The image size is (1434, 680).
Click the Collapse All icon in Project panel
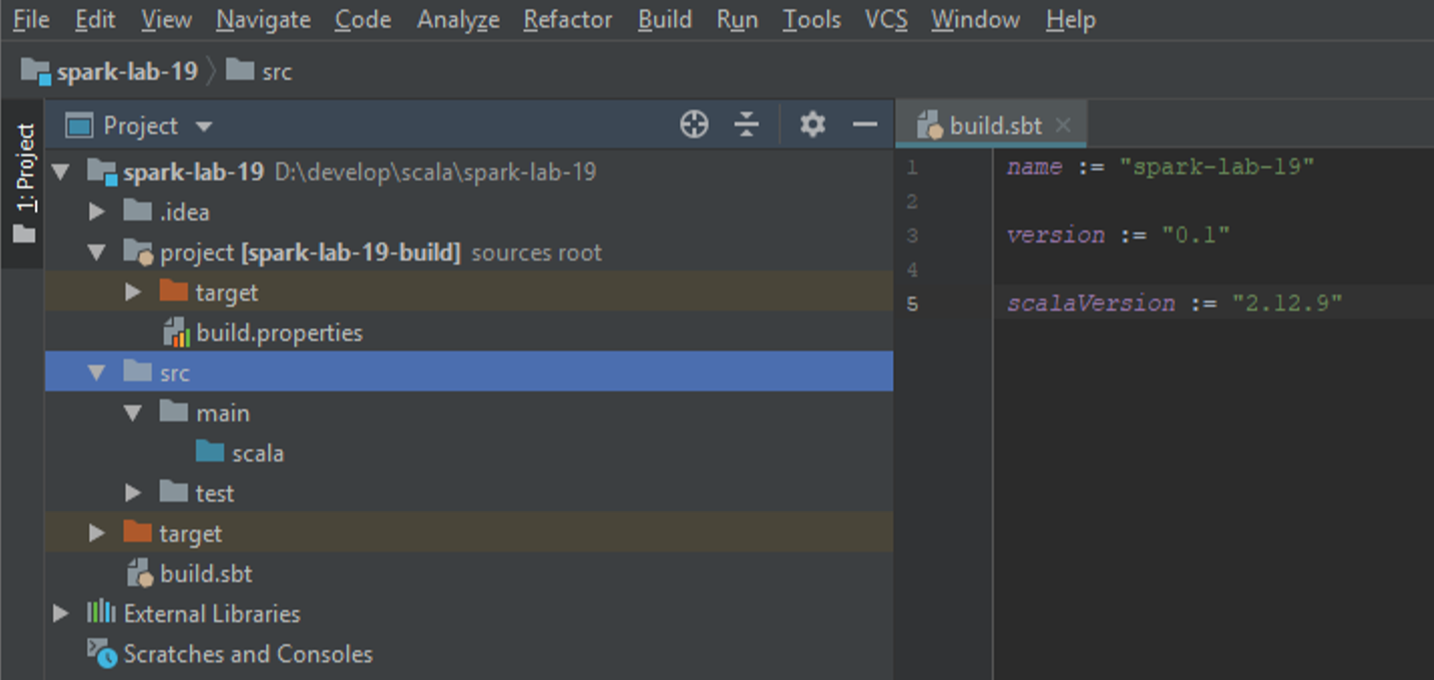[747, 125]
